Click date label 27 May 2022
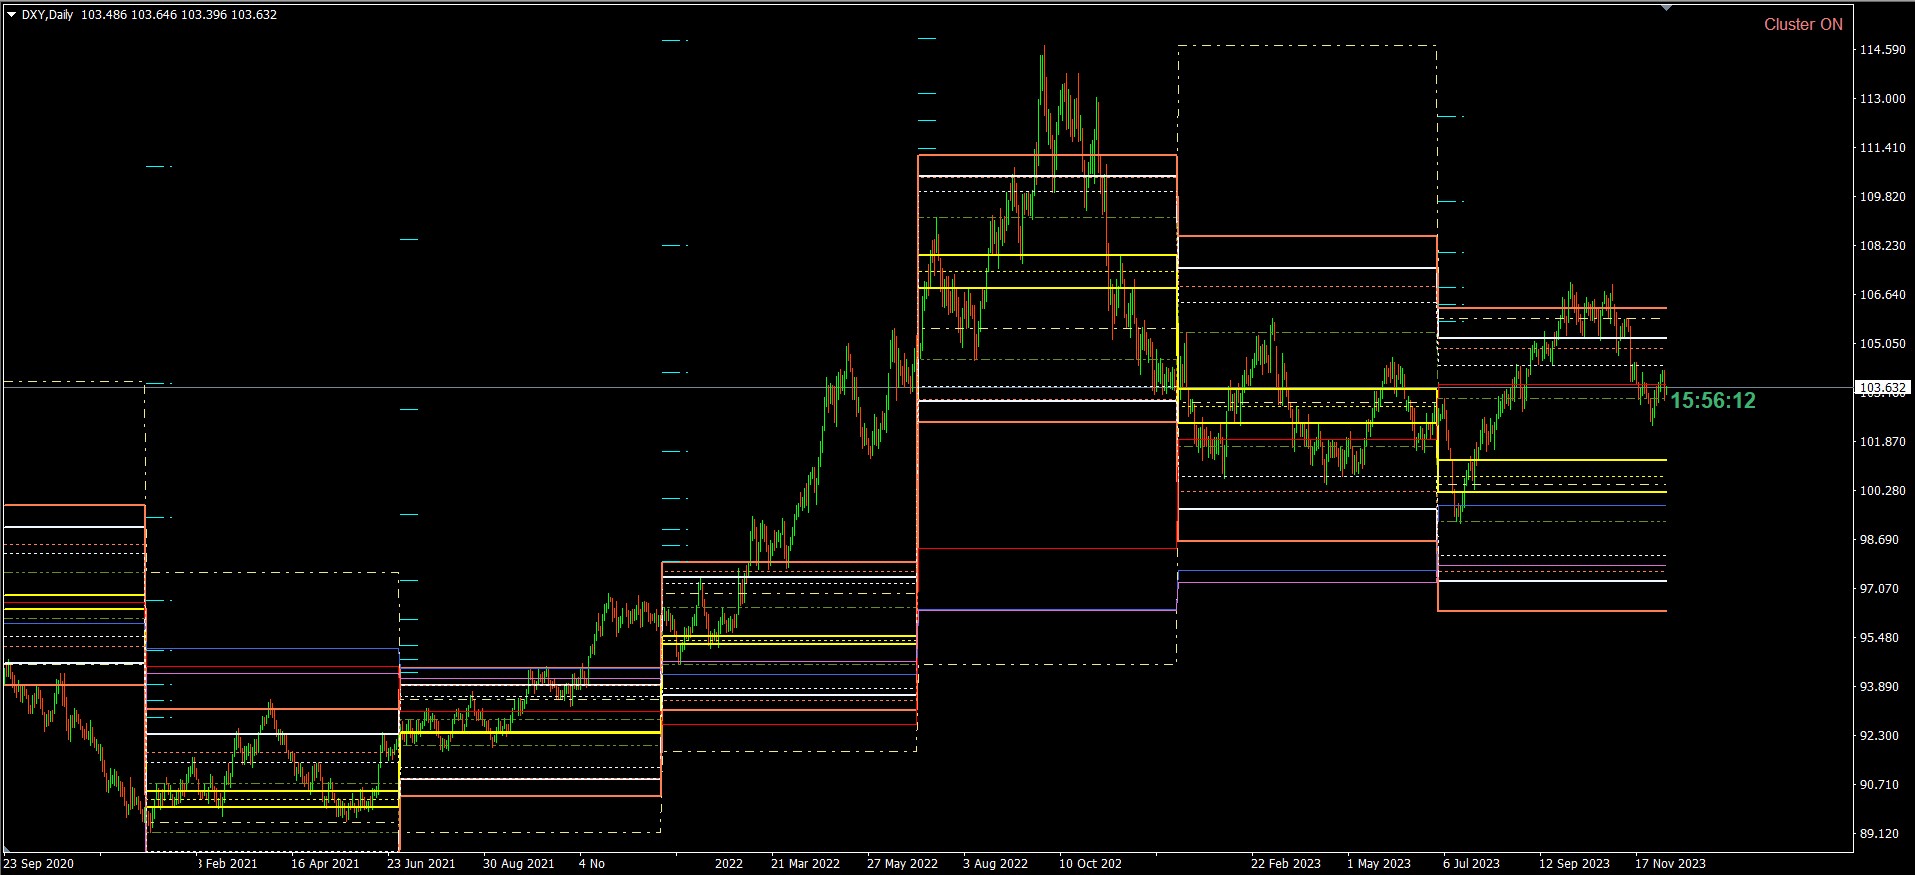The height and width of the screenshot is (875, 1915). [x=902, y=864]
